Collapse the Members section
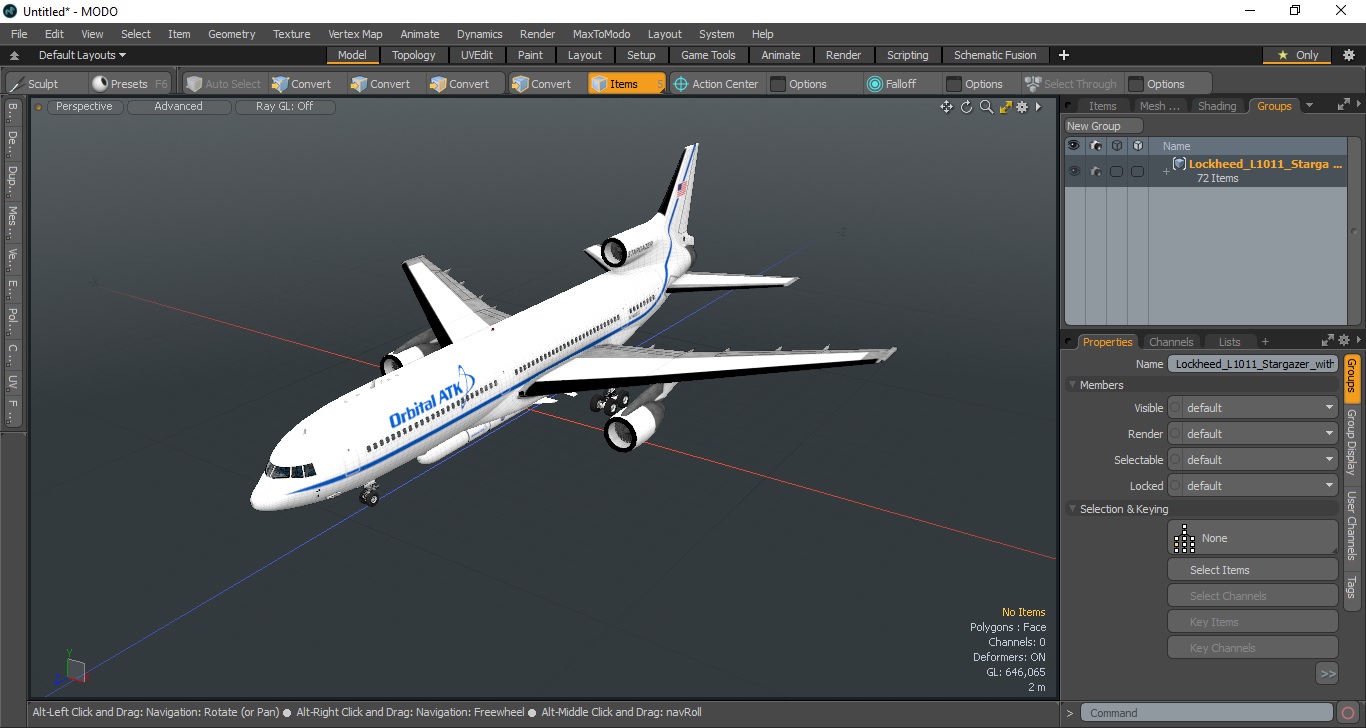Screen dimensions: 1366x728 pos(1073,385)
